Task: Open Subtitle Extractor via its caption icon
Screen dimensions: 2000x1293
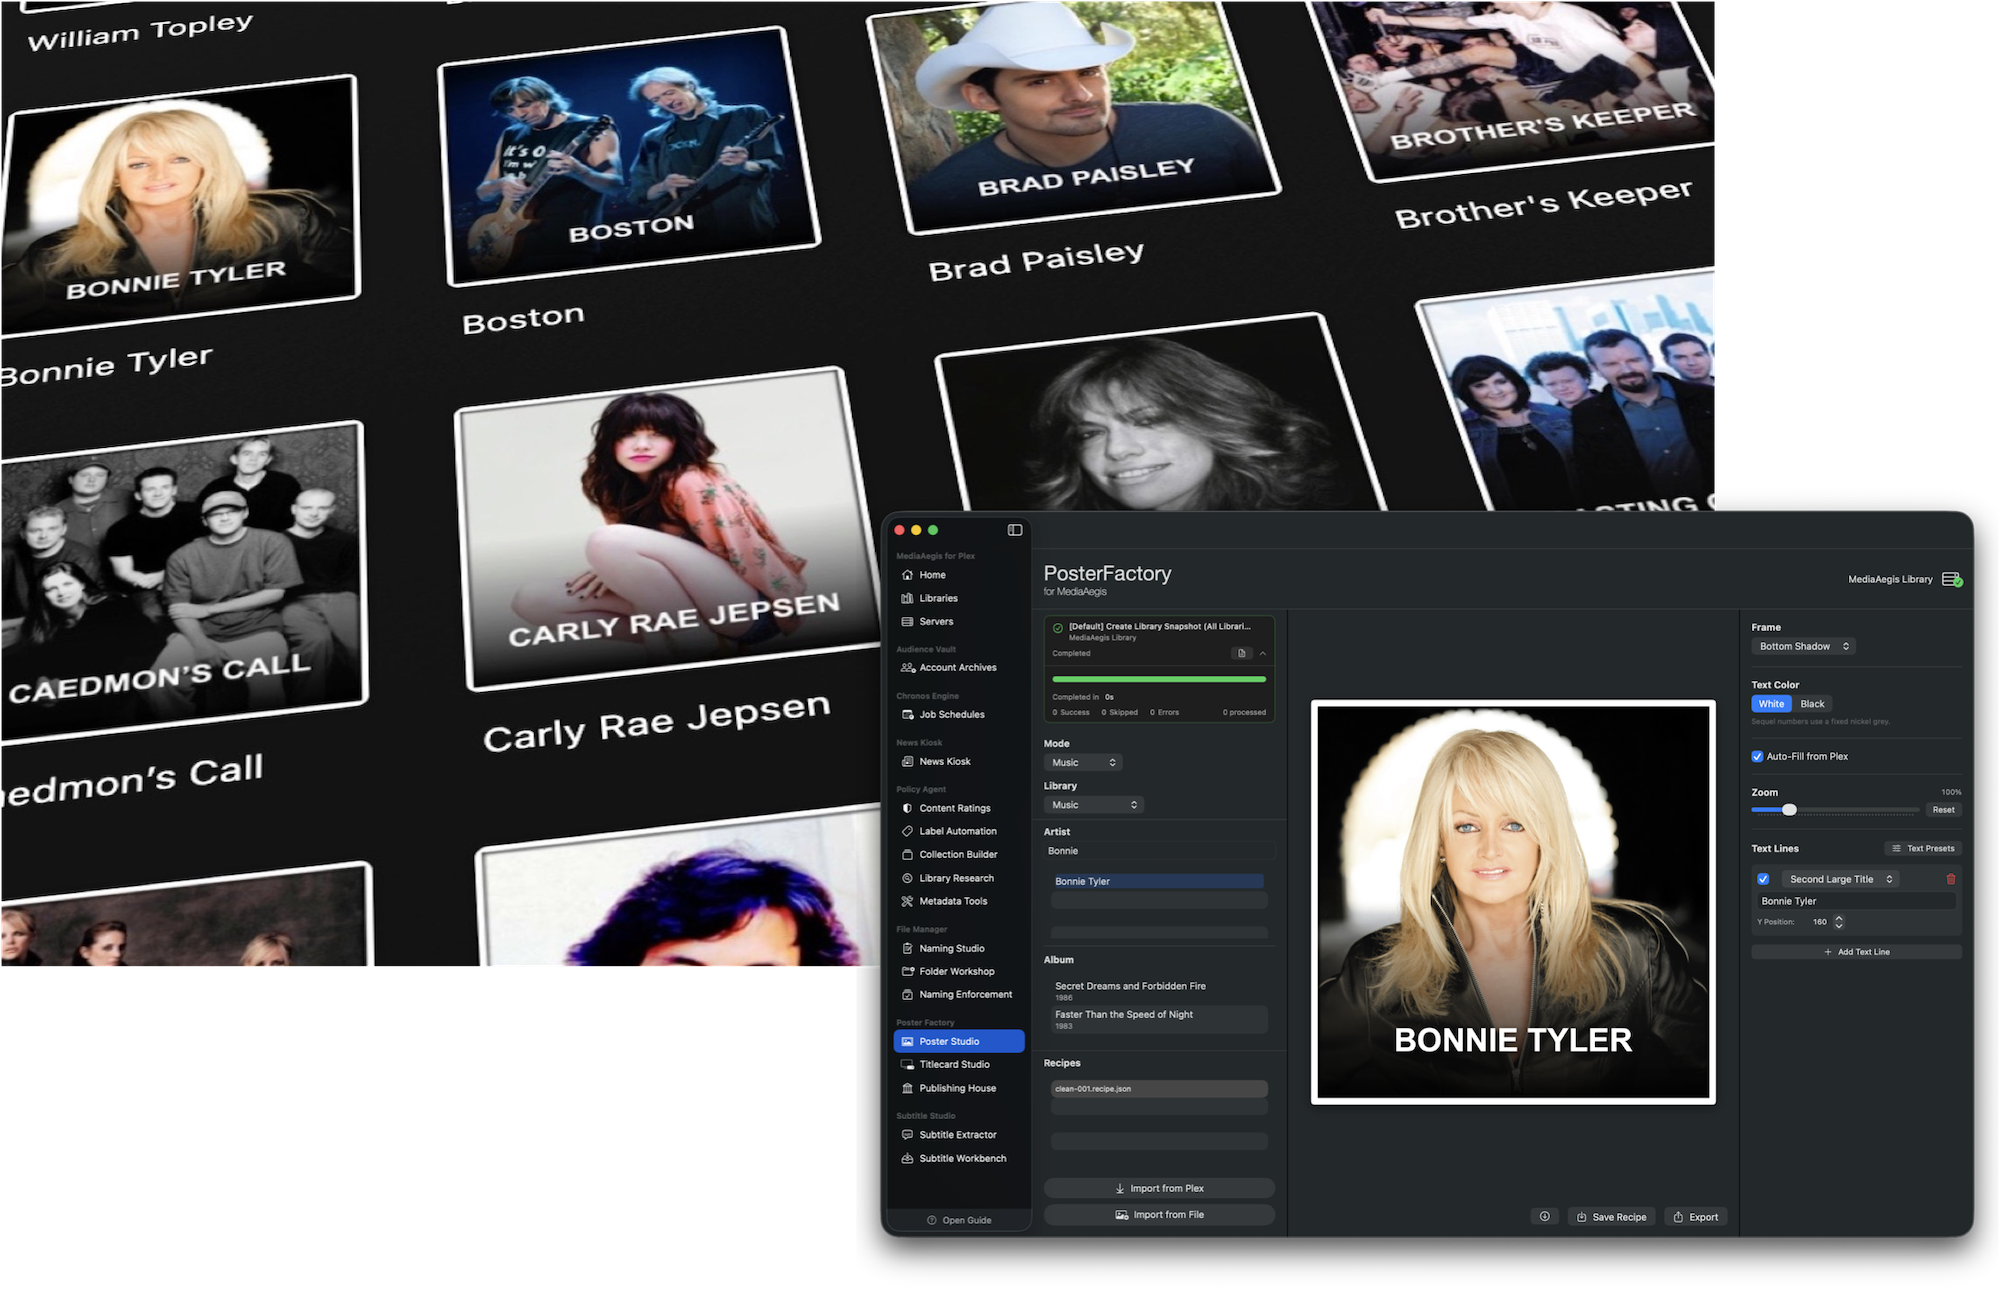Action: tap(907, 1135)
